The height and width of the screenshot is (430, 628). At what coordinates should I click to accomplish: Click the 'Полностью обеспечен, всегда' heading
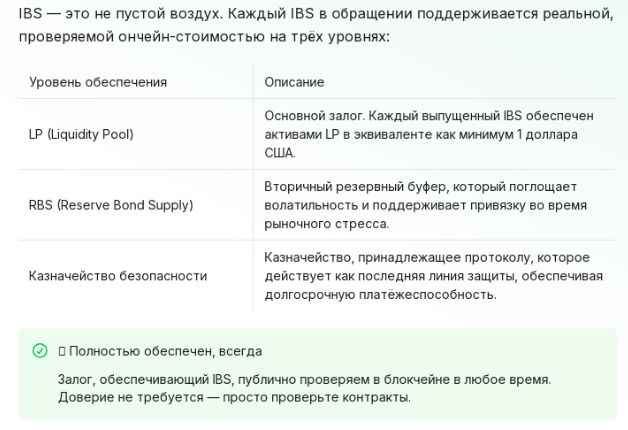[x=165, y=351]
